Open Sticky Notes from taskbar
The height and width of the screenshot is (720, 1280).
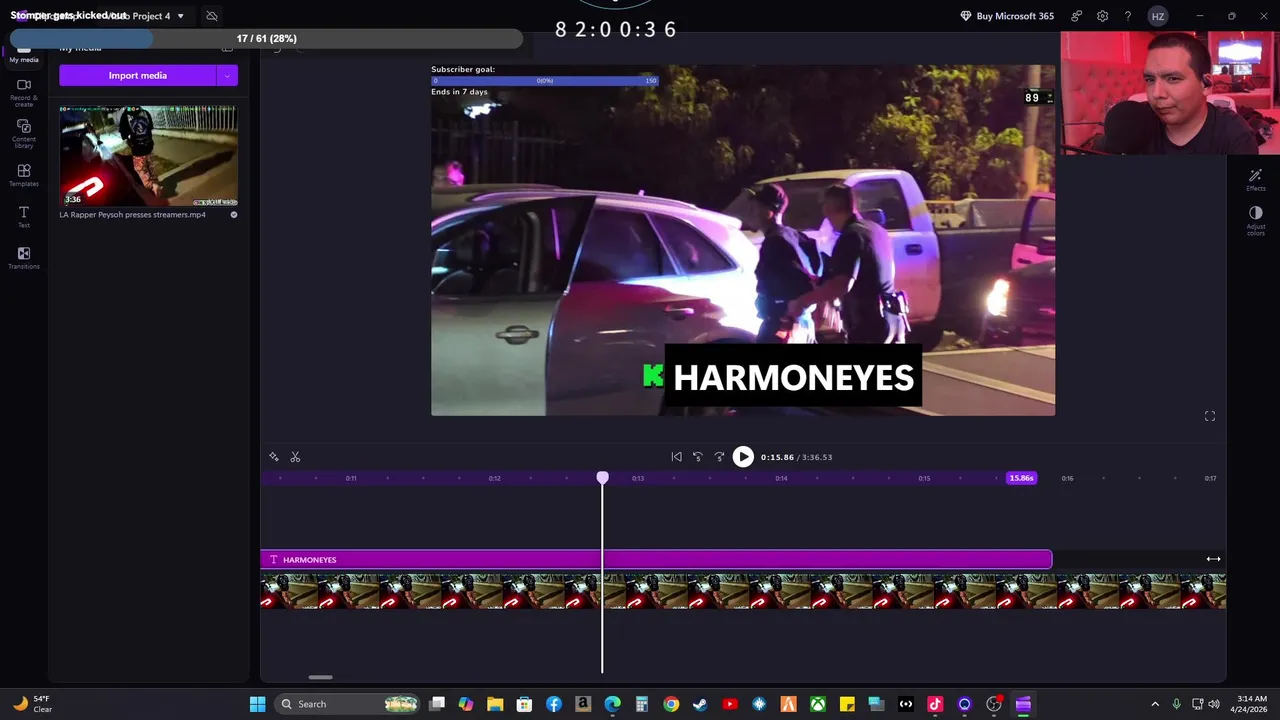[x=847, y=704]
